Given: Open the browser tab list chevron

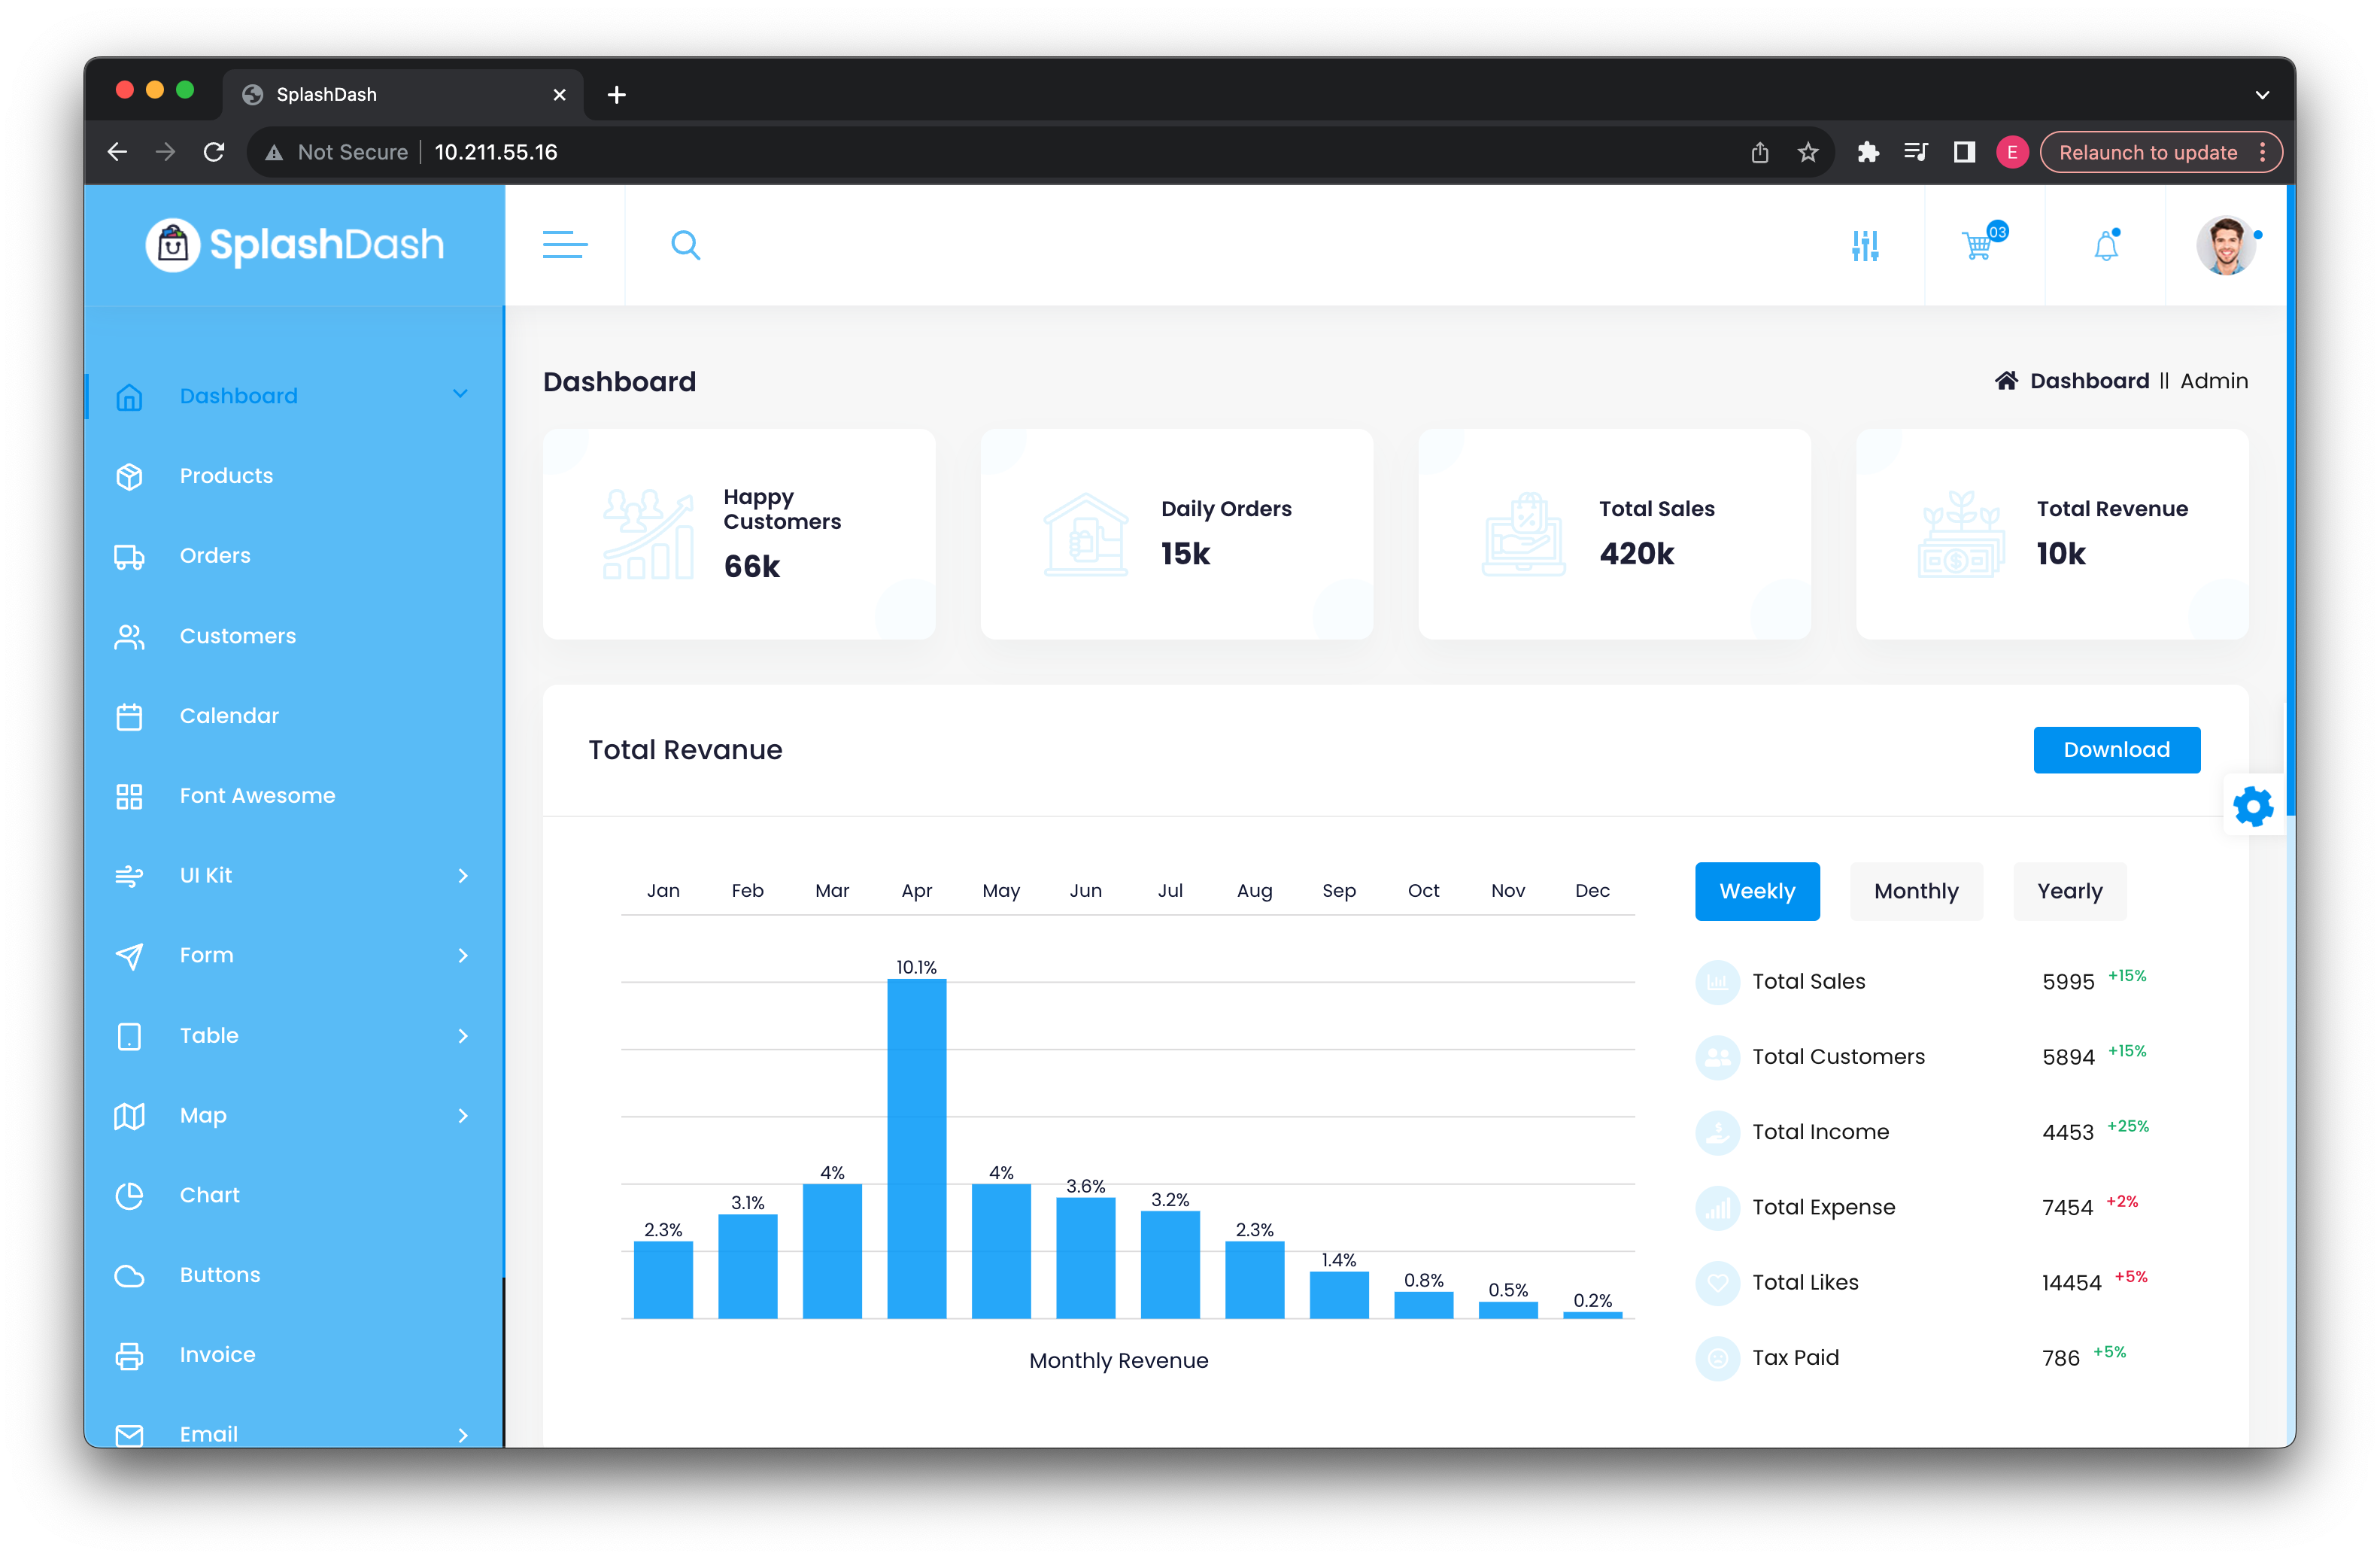Looking at the screenshot, I should pos(2262,95).
